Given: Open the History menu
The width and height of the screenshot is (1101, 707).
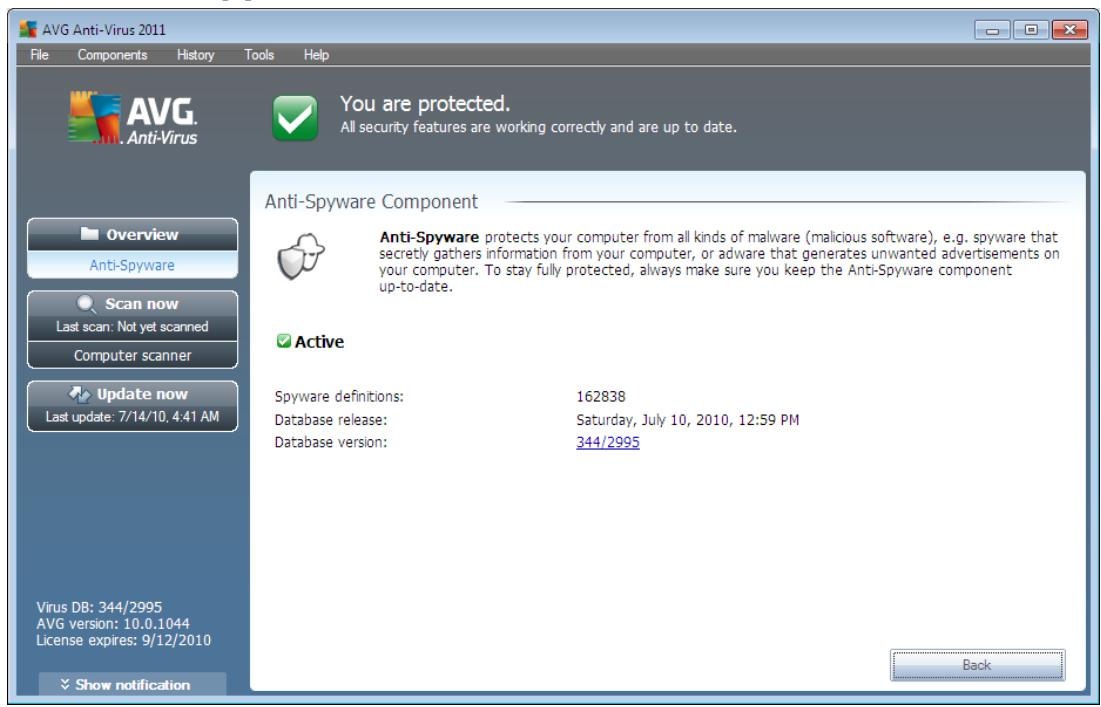Looking at the screenshot, I should 195,55.
